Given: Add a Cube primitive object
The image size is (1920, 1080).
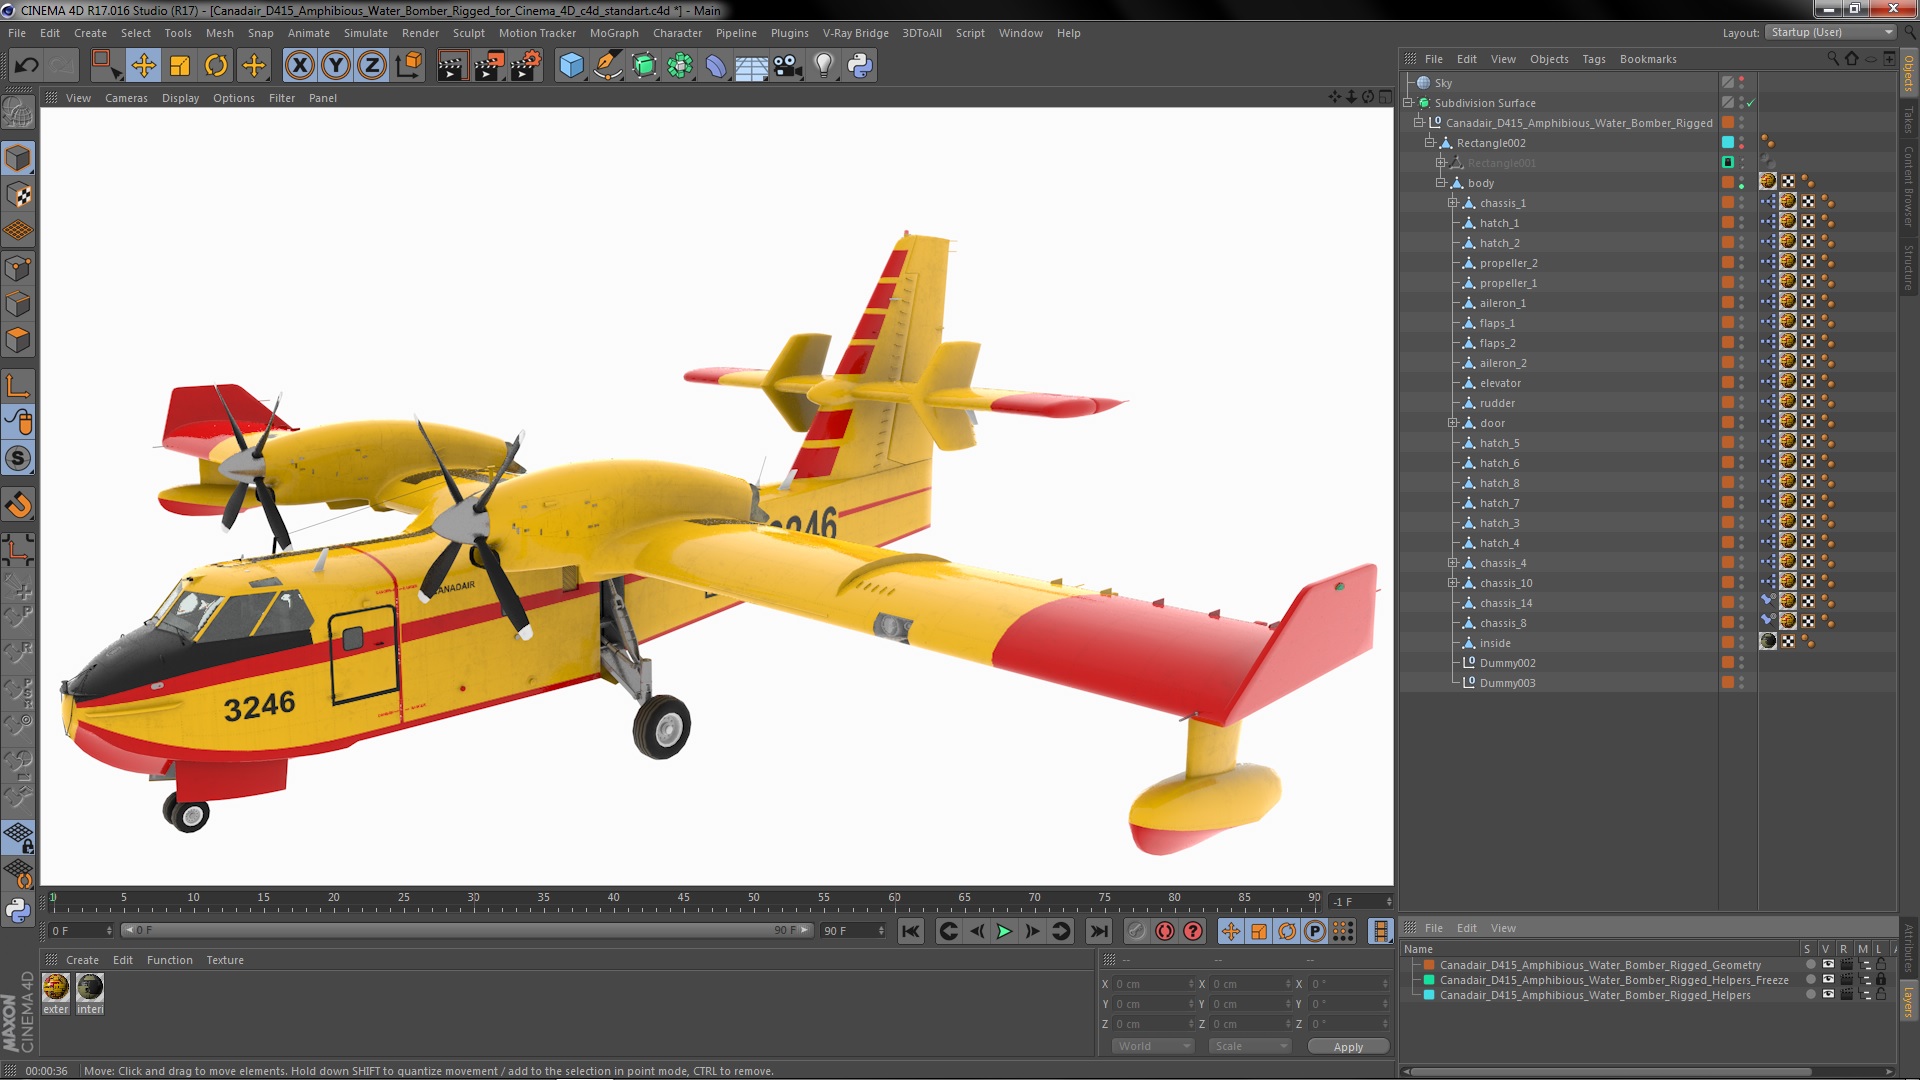Looking at the screenshot, I should [571, 66].
